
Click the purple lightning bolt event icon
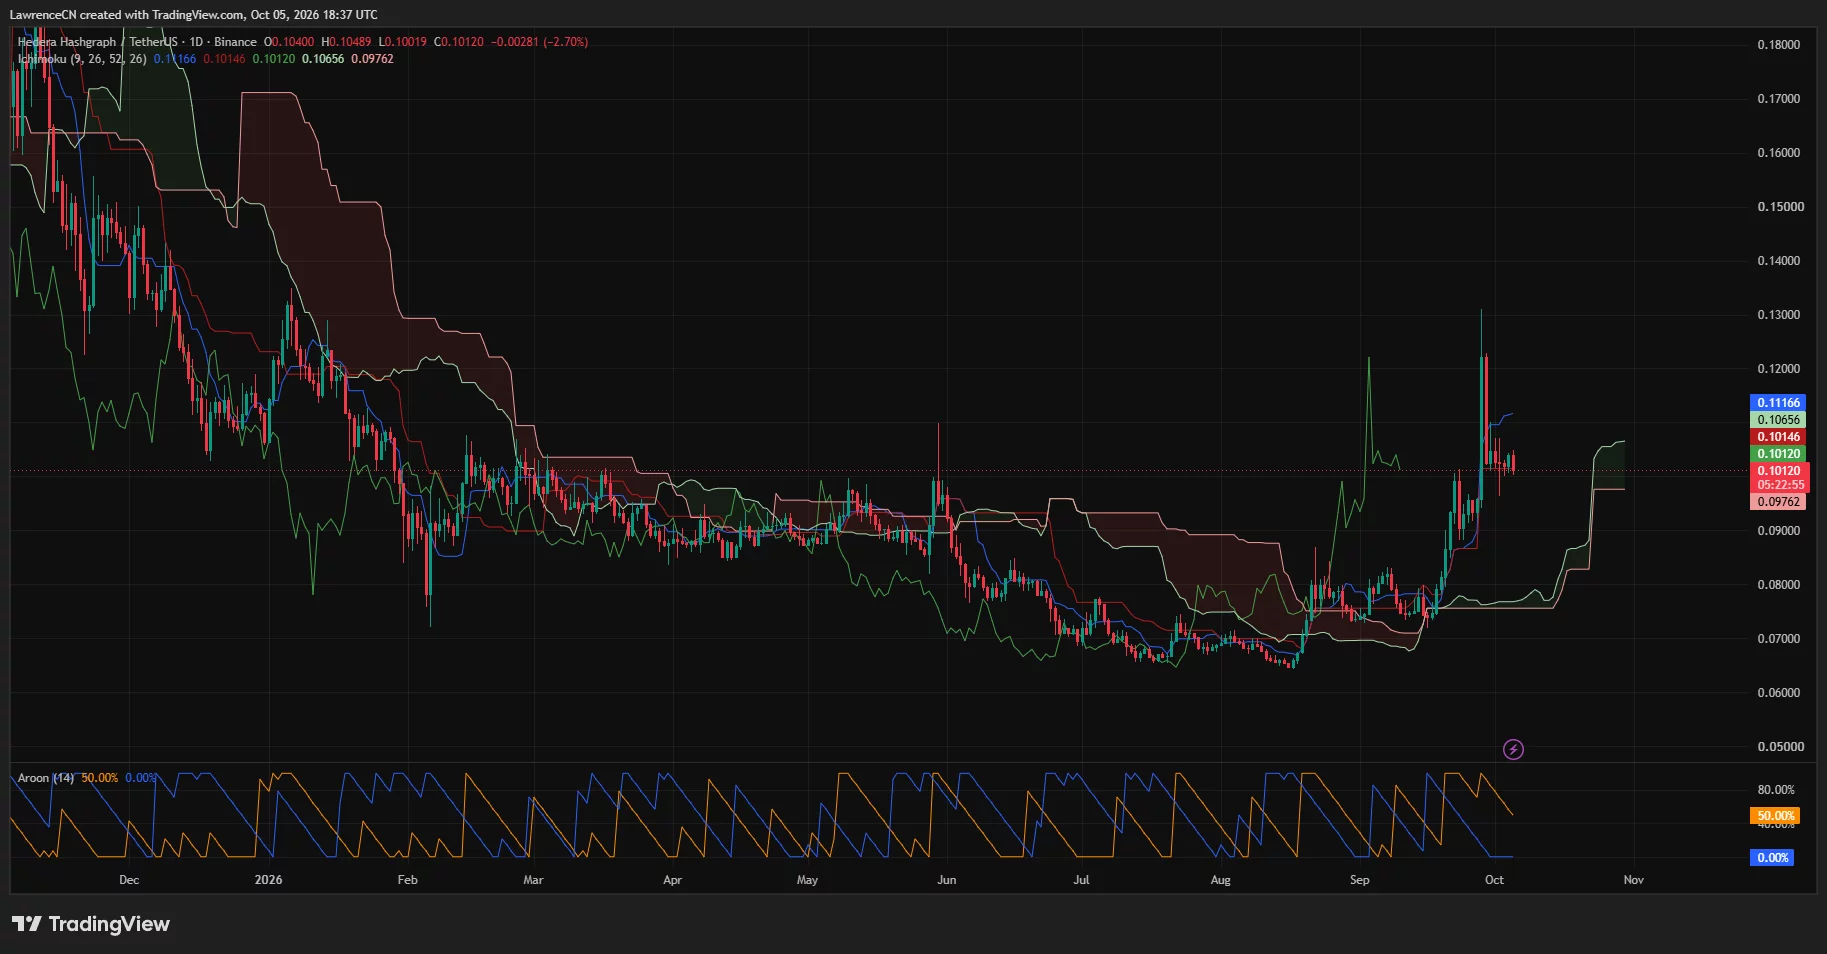[x=1513, y=749]
